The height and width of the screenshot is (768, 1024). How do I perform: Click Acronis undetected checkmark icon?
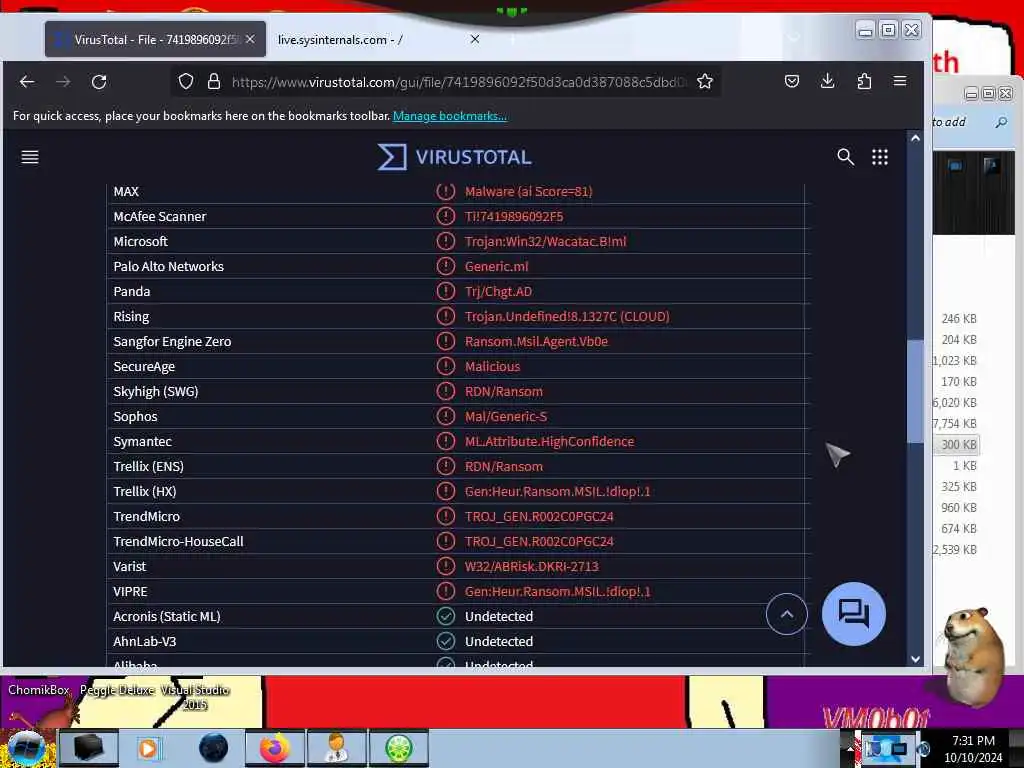(445, 616)
